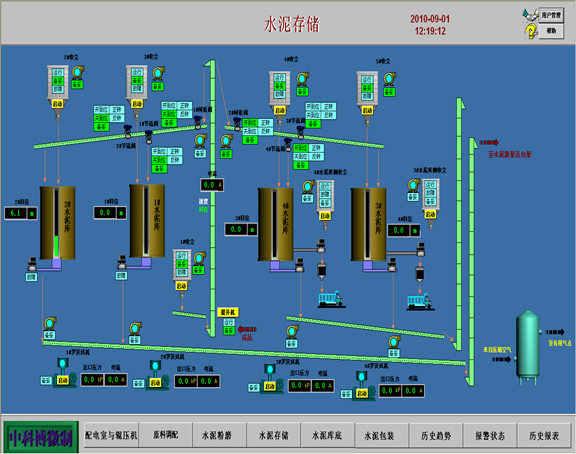Open the help question-mark icon
This screenshot has width=576, height=454.
coord(530,31)
